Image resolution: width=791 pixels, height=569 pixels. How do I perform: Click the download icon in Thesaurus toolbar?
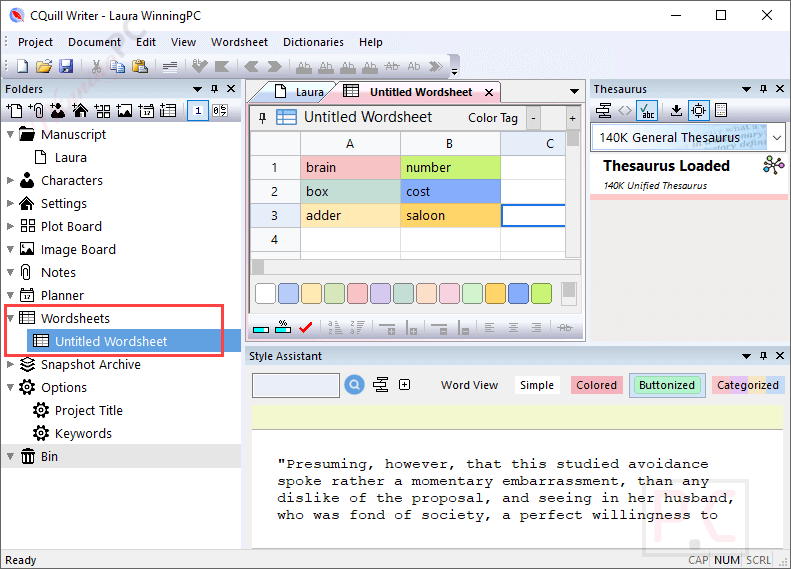tap(676, 110)
